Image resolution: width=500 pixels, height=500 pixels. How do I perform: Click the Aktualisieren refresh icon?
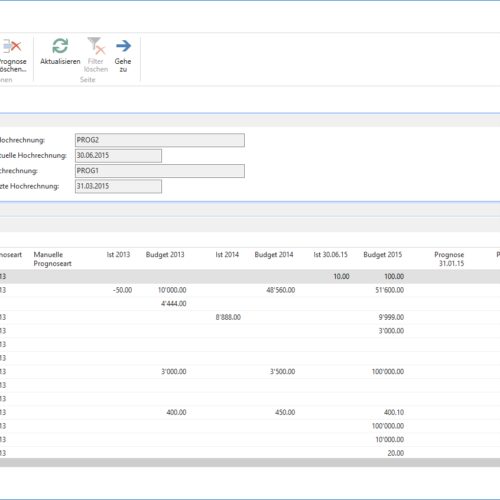pyautogui.click(x=60, y=46)
